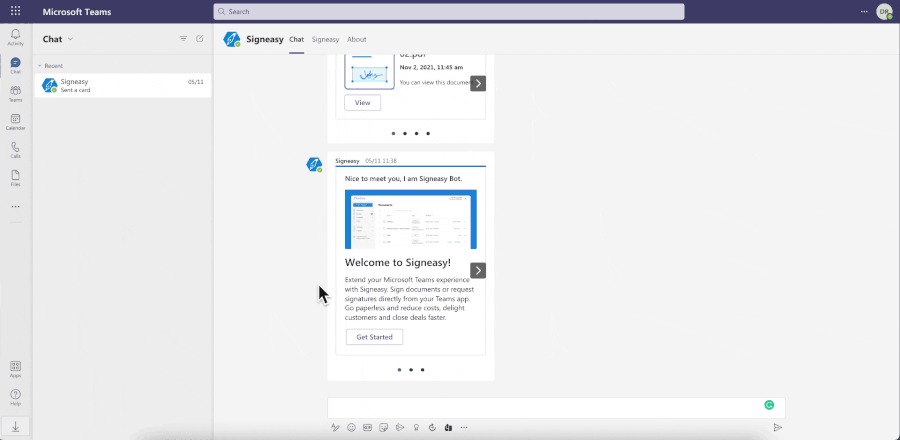900x440 pixels.
Task: Open Settings and more in the title bar
Action: [864, 11]
